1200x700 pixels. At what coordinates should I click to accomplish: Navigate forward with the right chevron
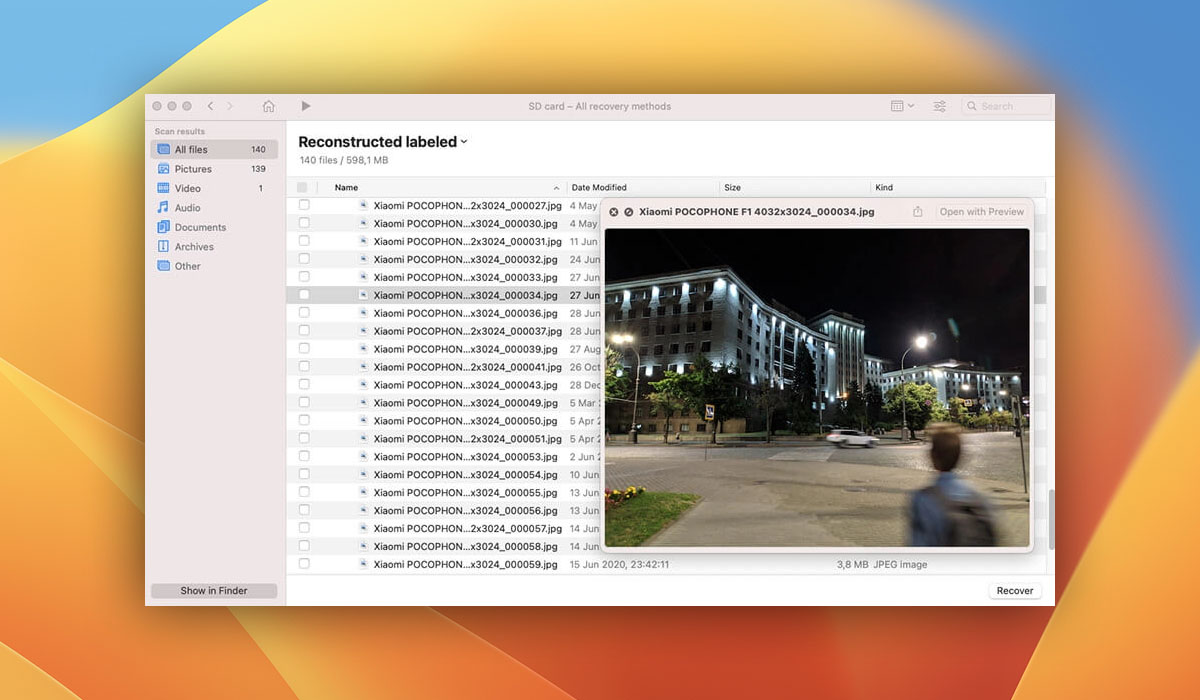point(230,106)
